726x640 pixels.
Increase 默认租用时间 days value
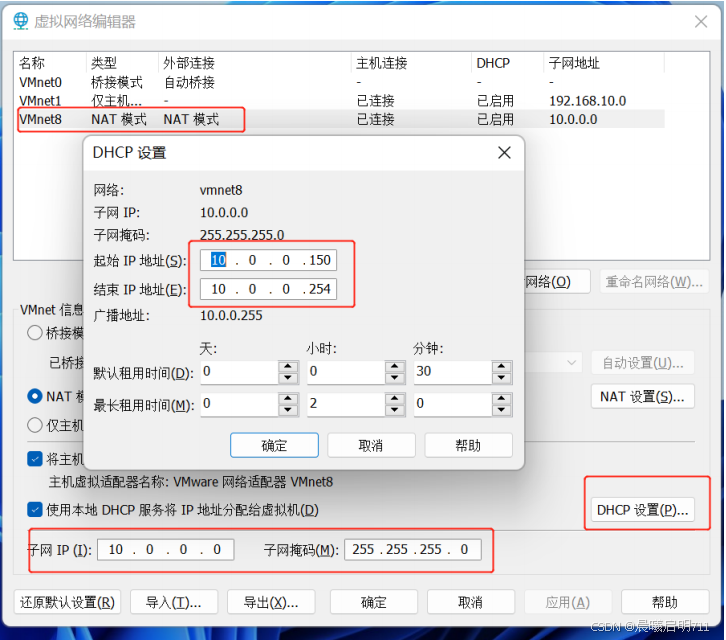[x=288, y=366]
